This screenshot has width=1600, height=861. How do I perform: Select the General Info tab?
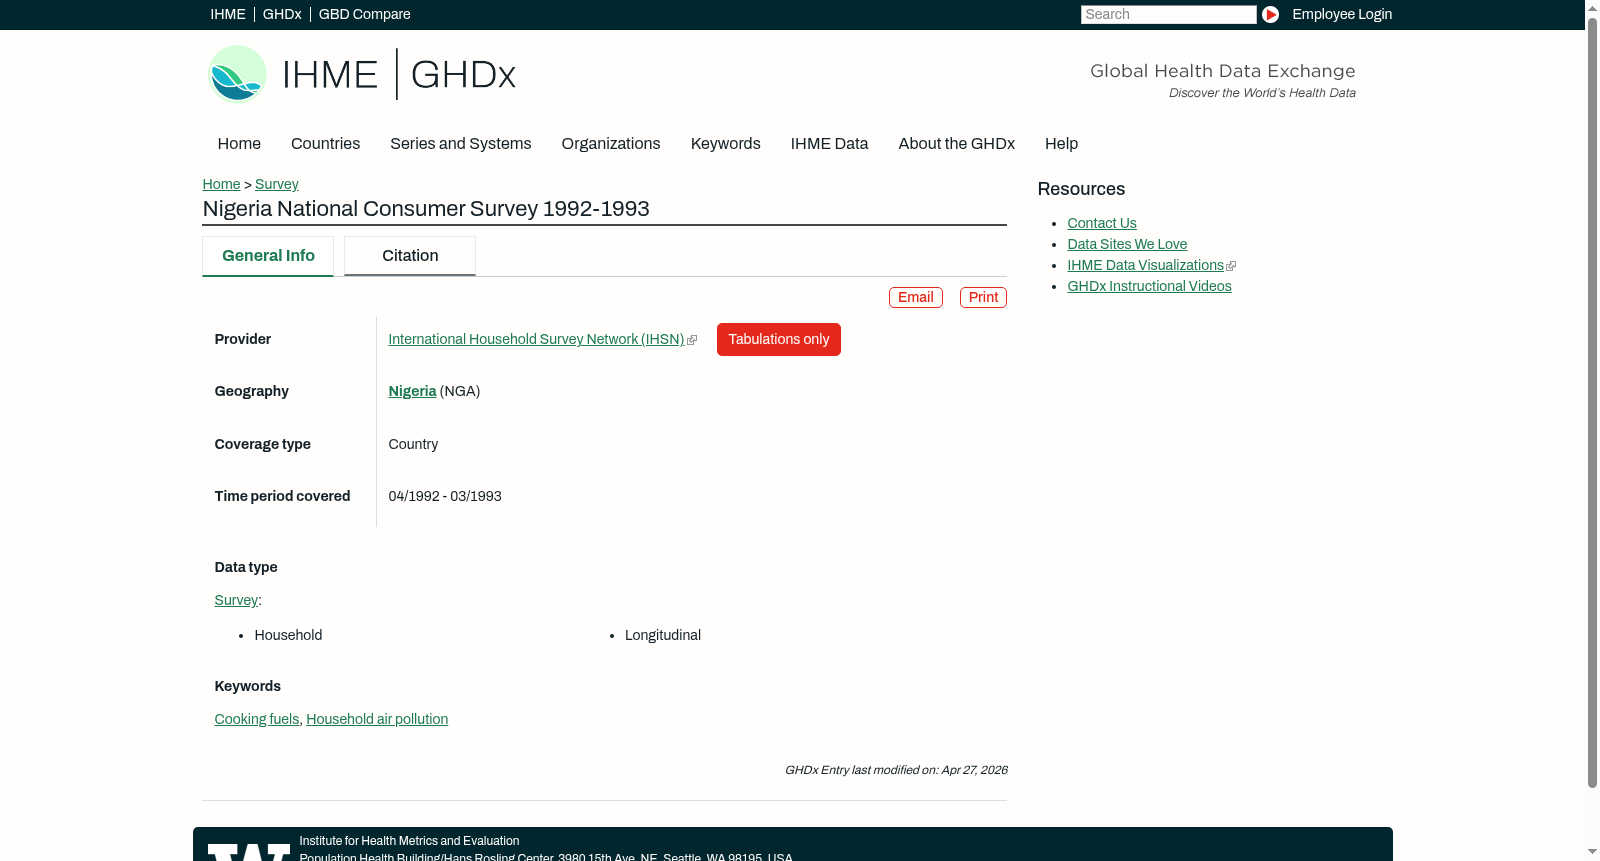click(x=268, y=256)
